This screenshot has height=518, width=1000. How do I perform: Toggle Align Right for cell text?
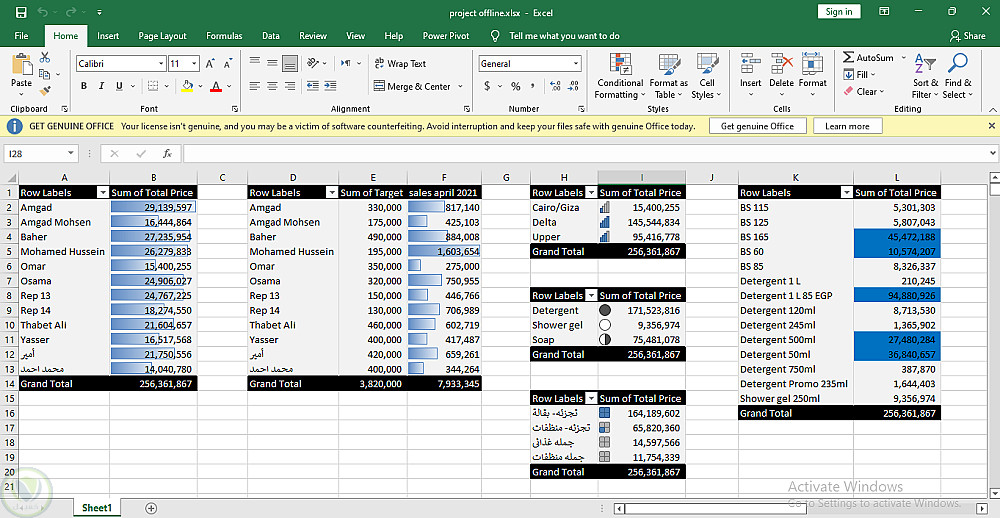[x=290, y=86]
